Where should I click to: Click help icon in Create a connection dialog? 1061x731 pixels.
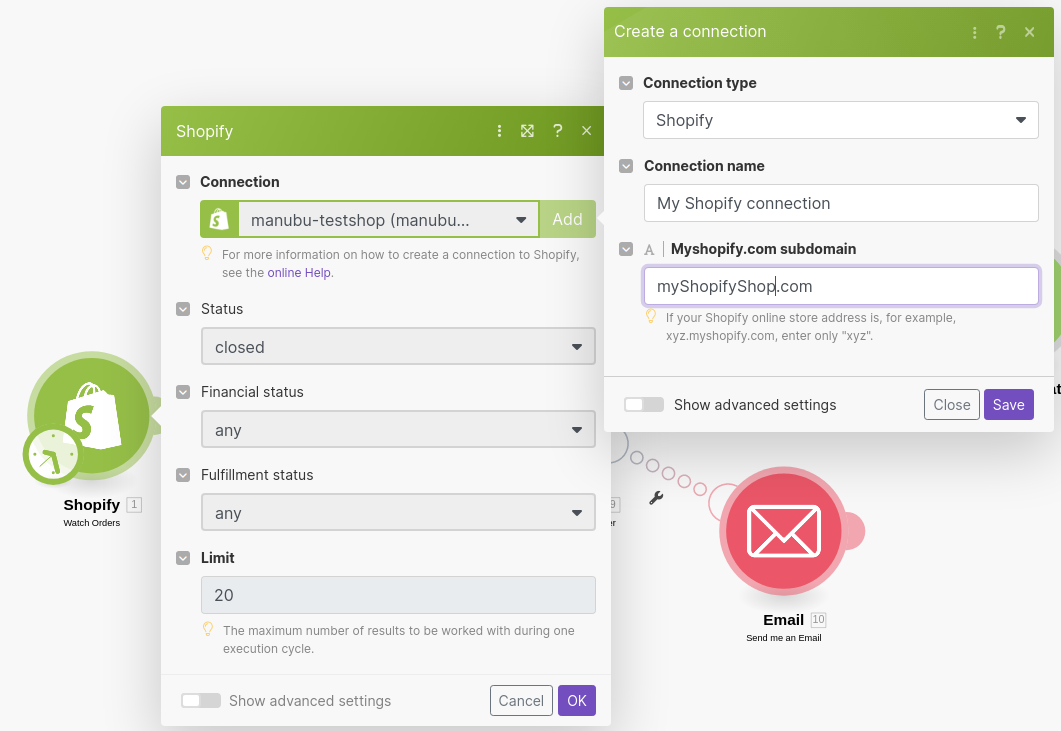click(1000, 32)
